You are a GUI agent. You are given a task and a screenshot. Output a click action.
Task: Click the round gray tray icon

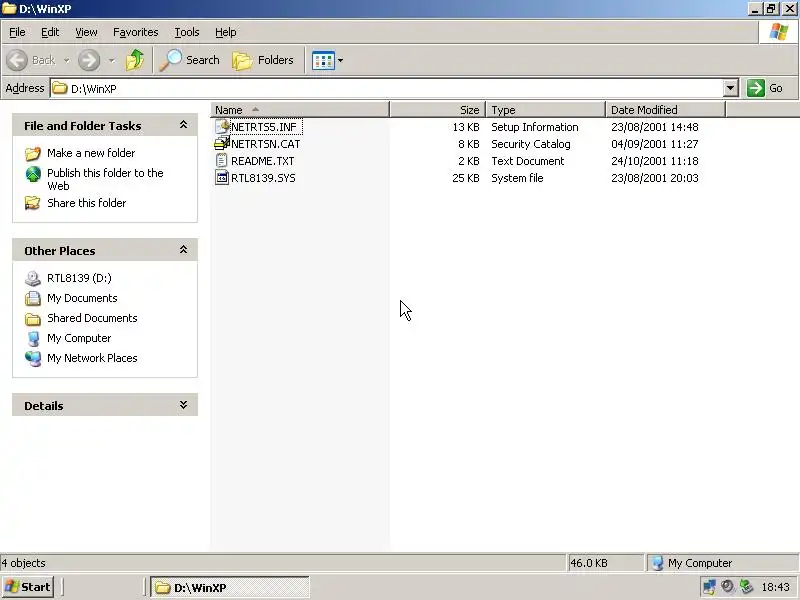point(728,587)
